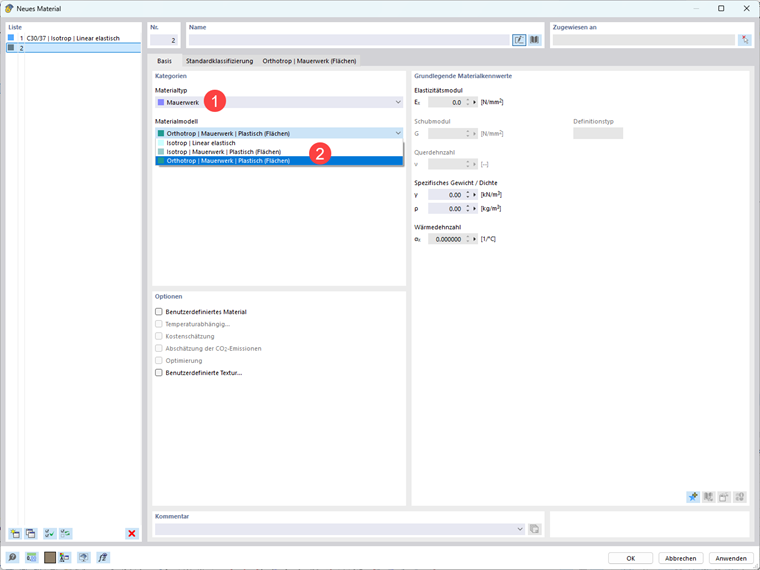Maximize the Neues Material window

pyautogui.click(x=721, y=8)
